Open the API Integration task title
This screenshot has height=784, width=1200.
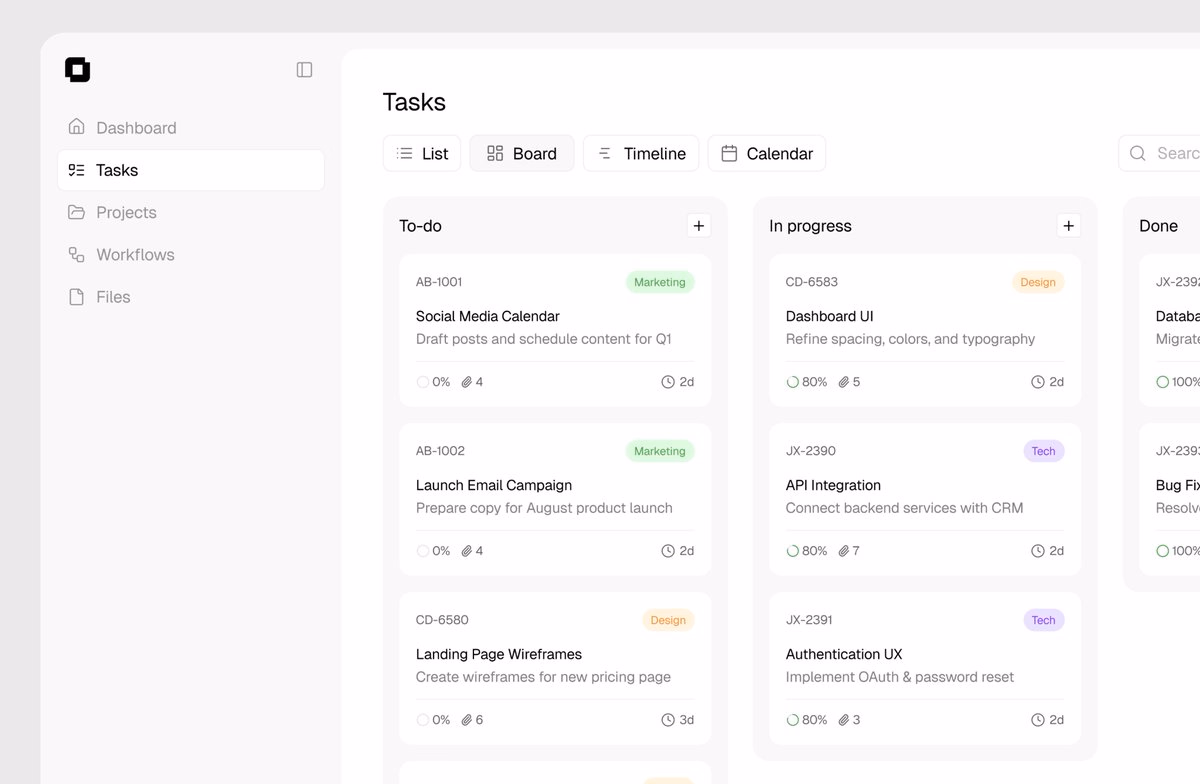coord(833,485)
